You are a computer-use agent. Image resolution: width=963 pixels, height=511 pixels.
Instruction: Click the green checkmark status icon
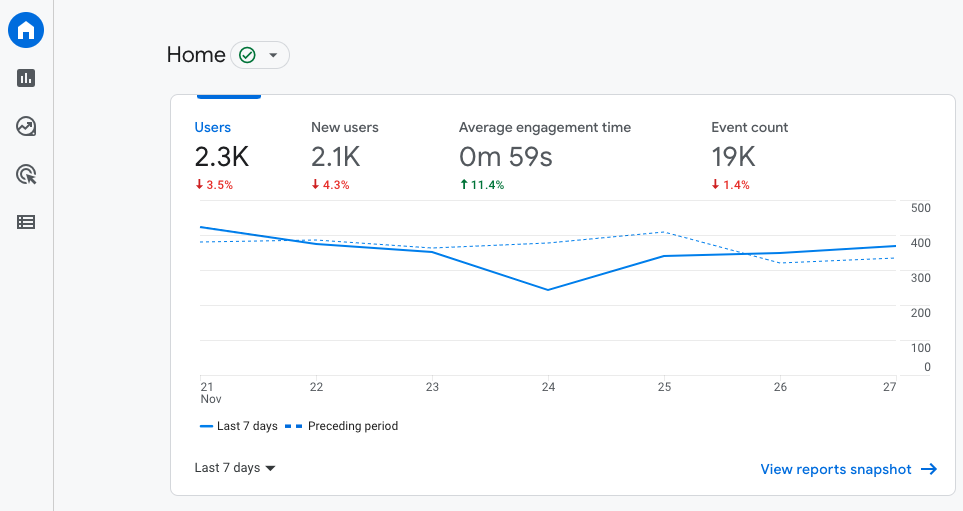point(247,55)
